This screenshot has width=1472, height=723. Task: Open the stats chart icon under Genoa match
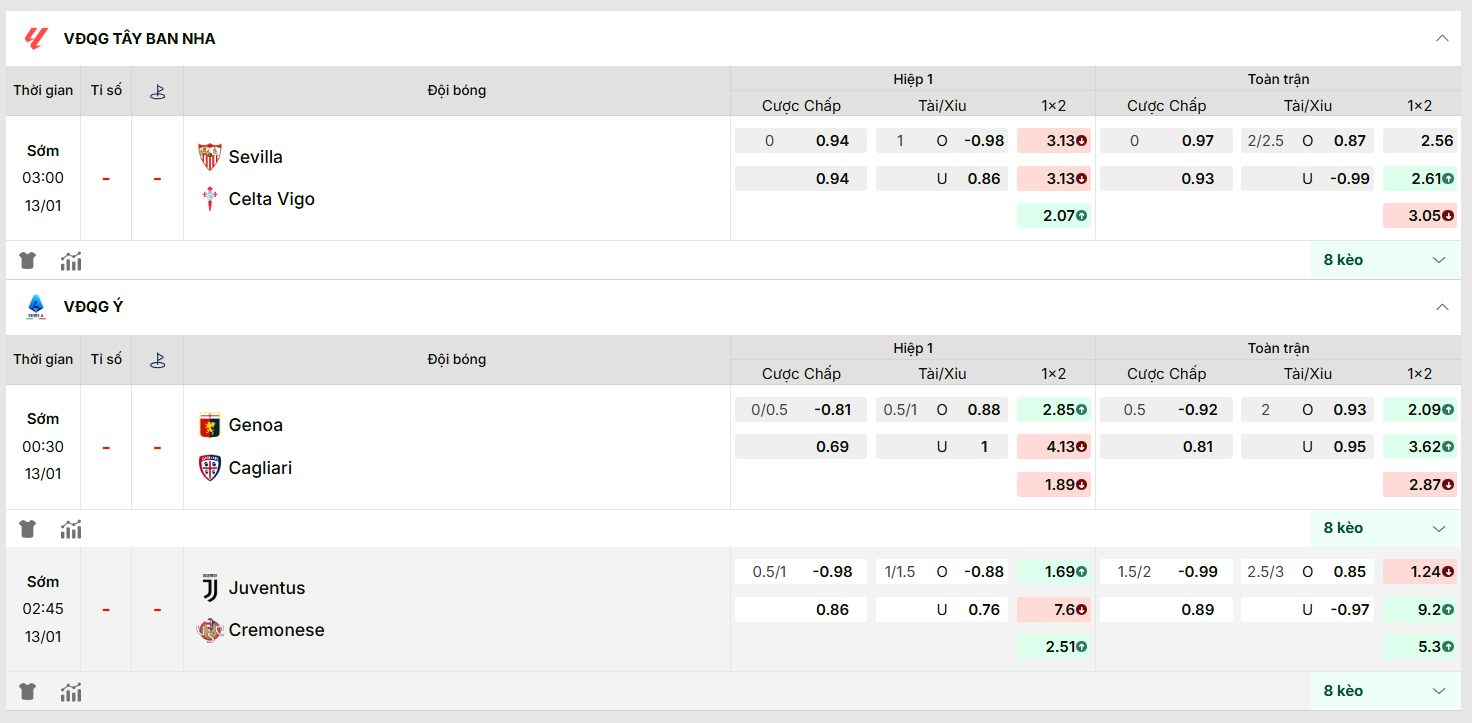pos(71,529)
